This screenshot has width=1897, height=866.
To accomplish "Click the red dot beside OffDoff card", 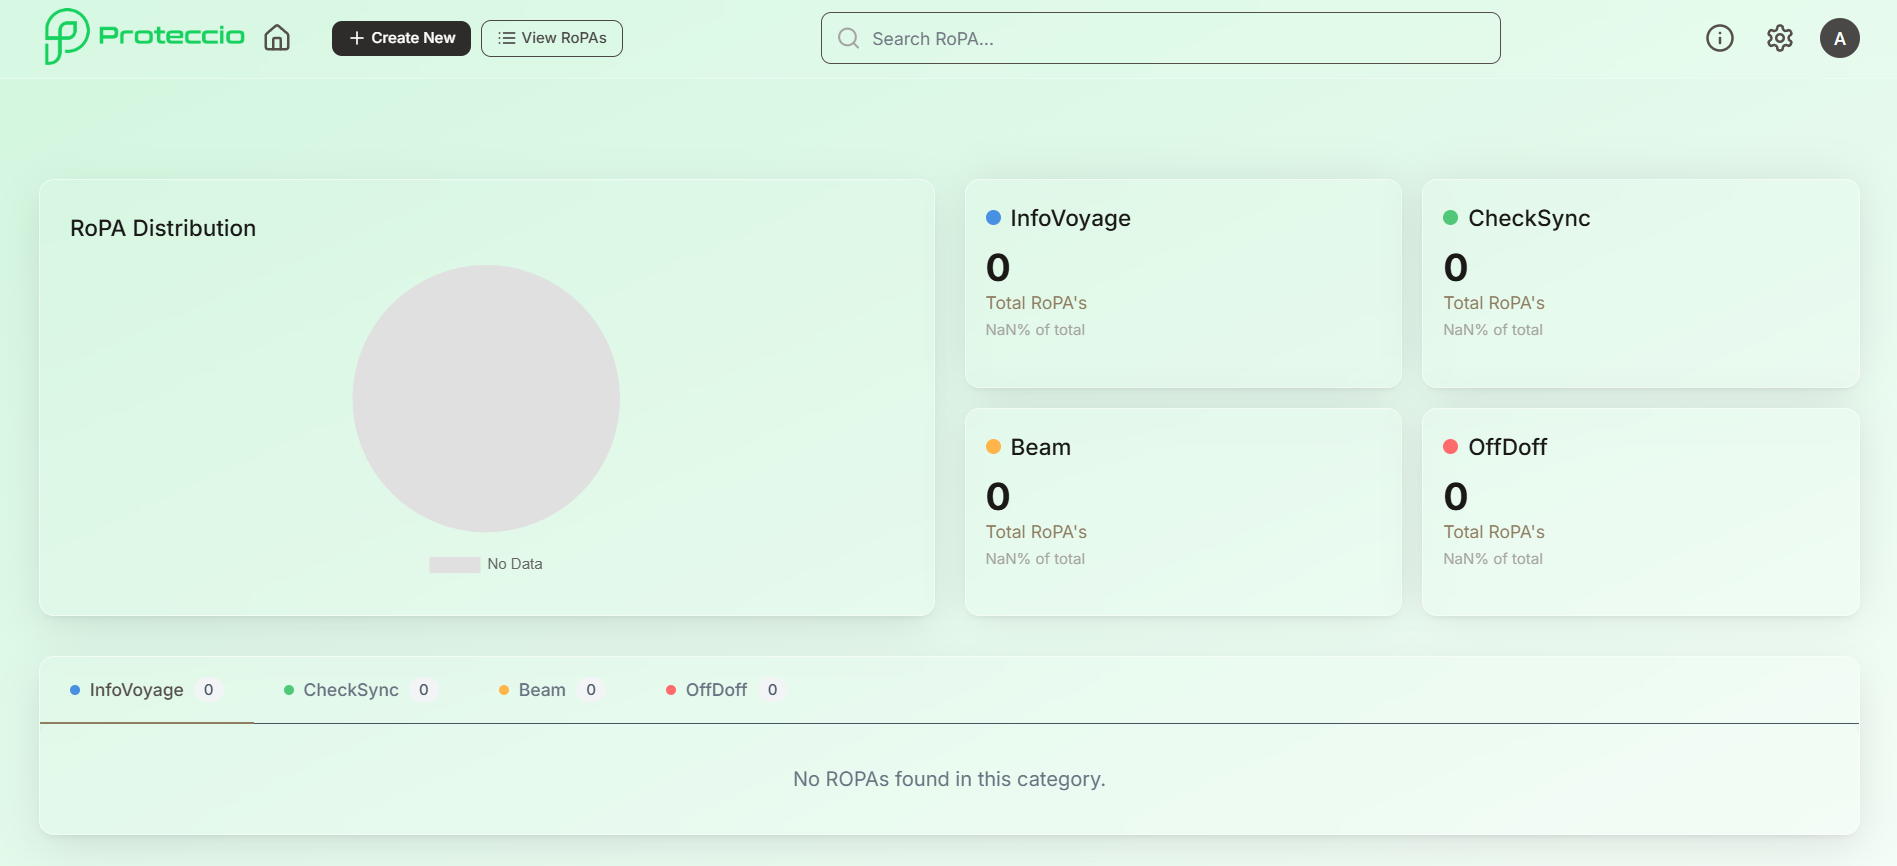I will (1450, 447).
